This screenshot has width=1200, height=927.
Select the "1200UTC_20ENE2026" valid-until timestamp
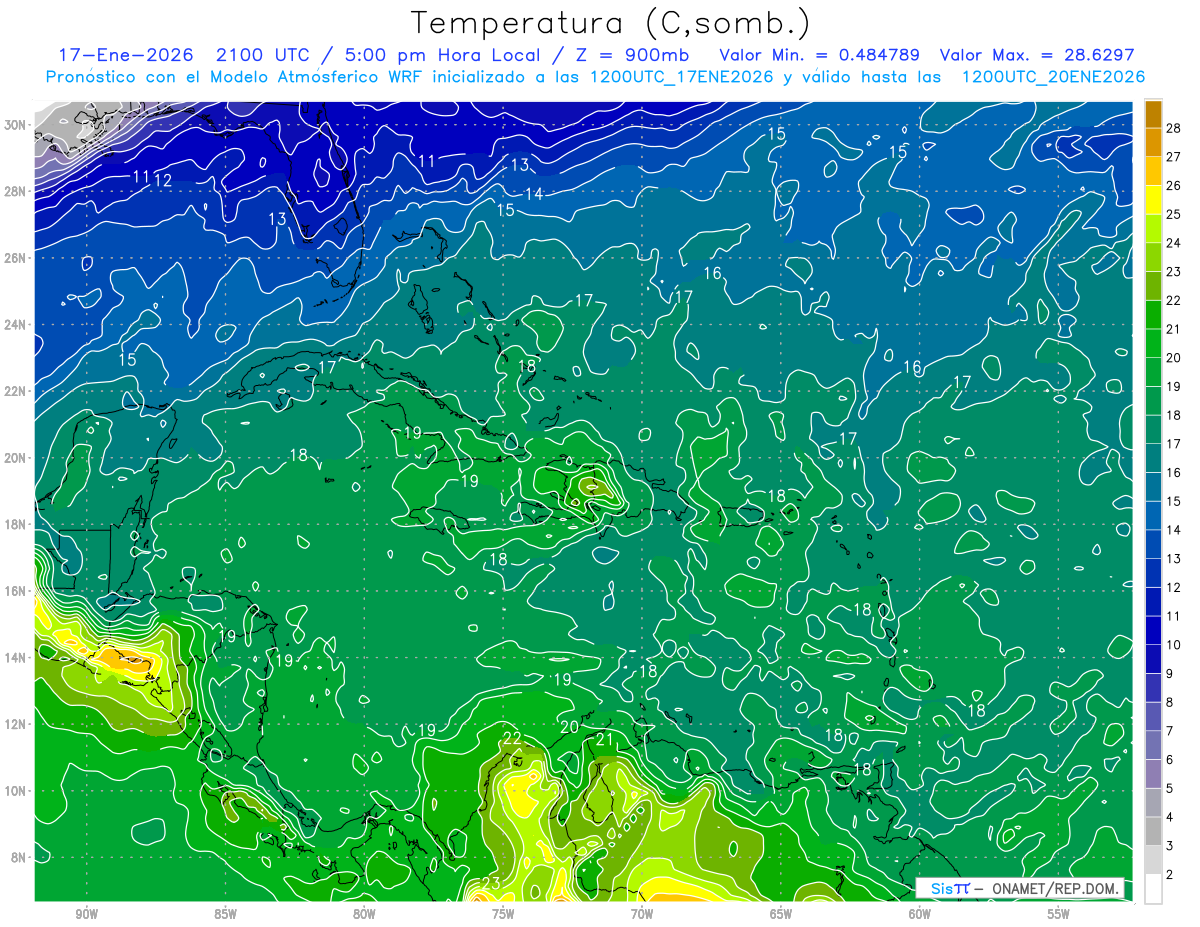point(1053,77)
